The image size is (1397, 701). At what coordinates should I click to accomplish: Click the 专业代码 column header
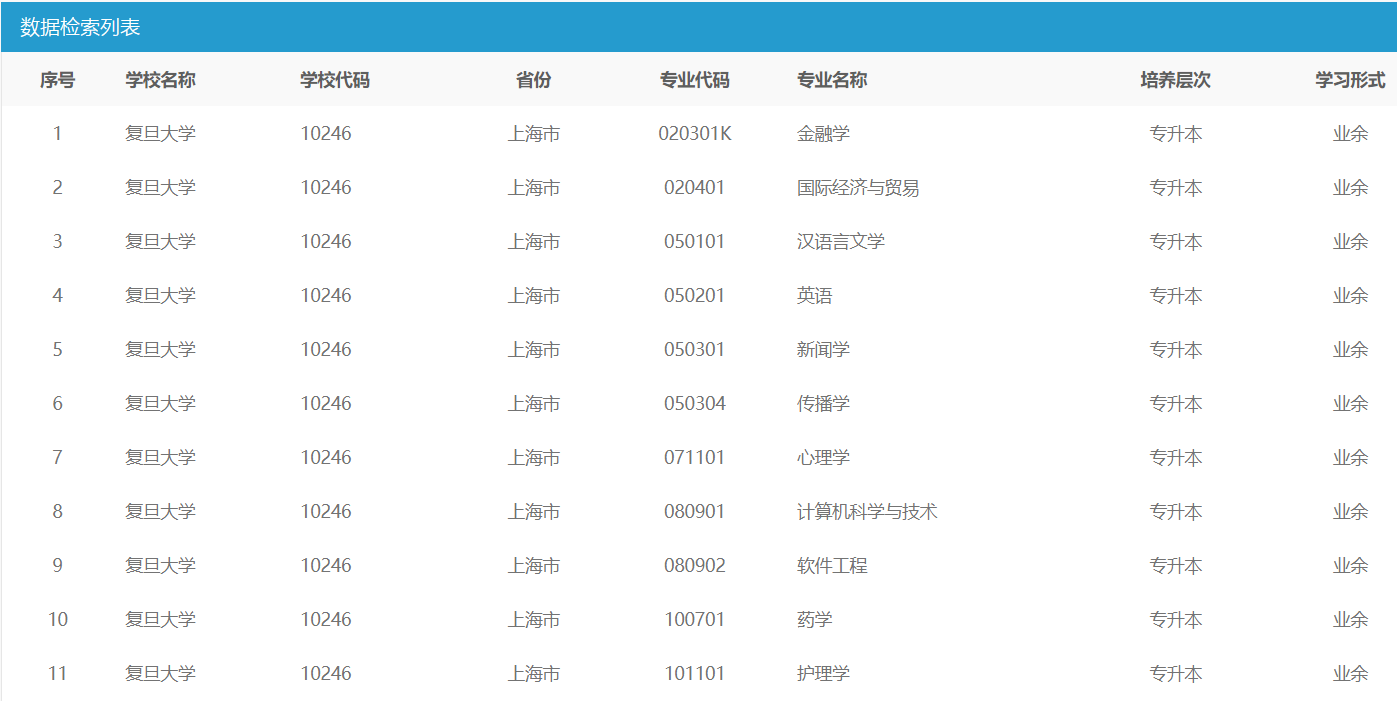694,80
